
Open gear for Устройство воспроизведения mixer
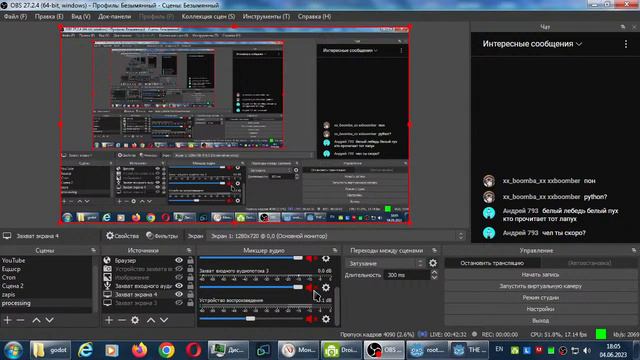pos(326,319)
